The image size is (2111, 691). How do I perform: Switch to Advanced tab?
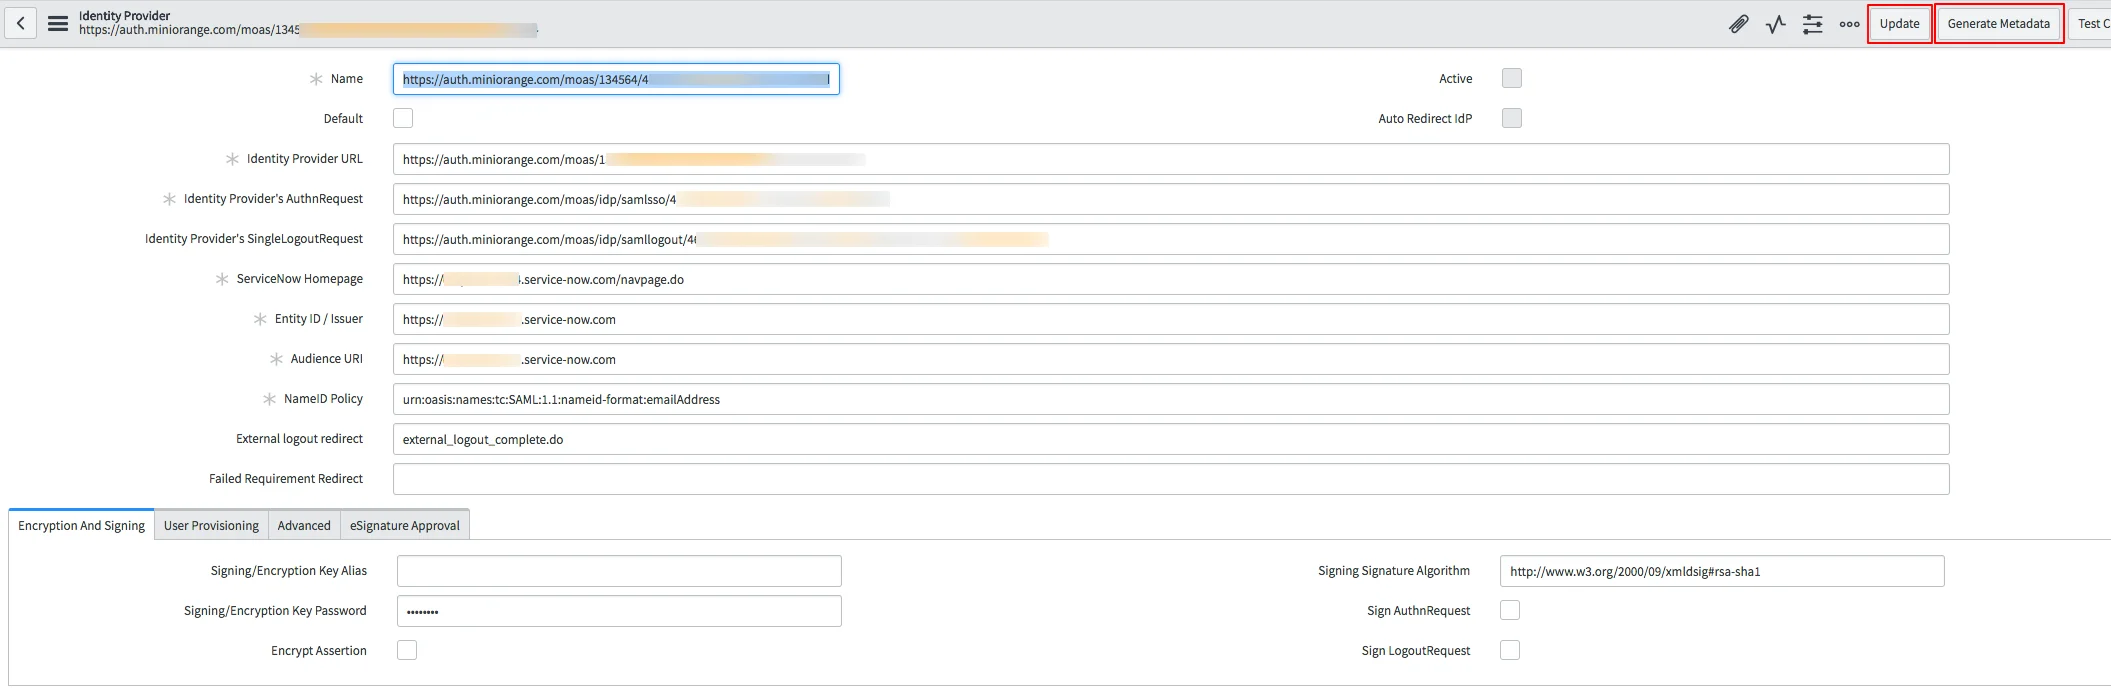(304, 525)
